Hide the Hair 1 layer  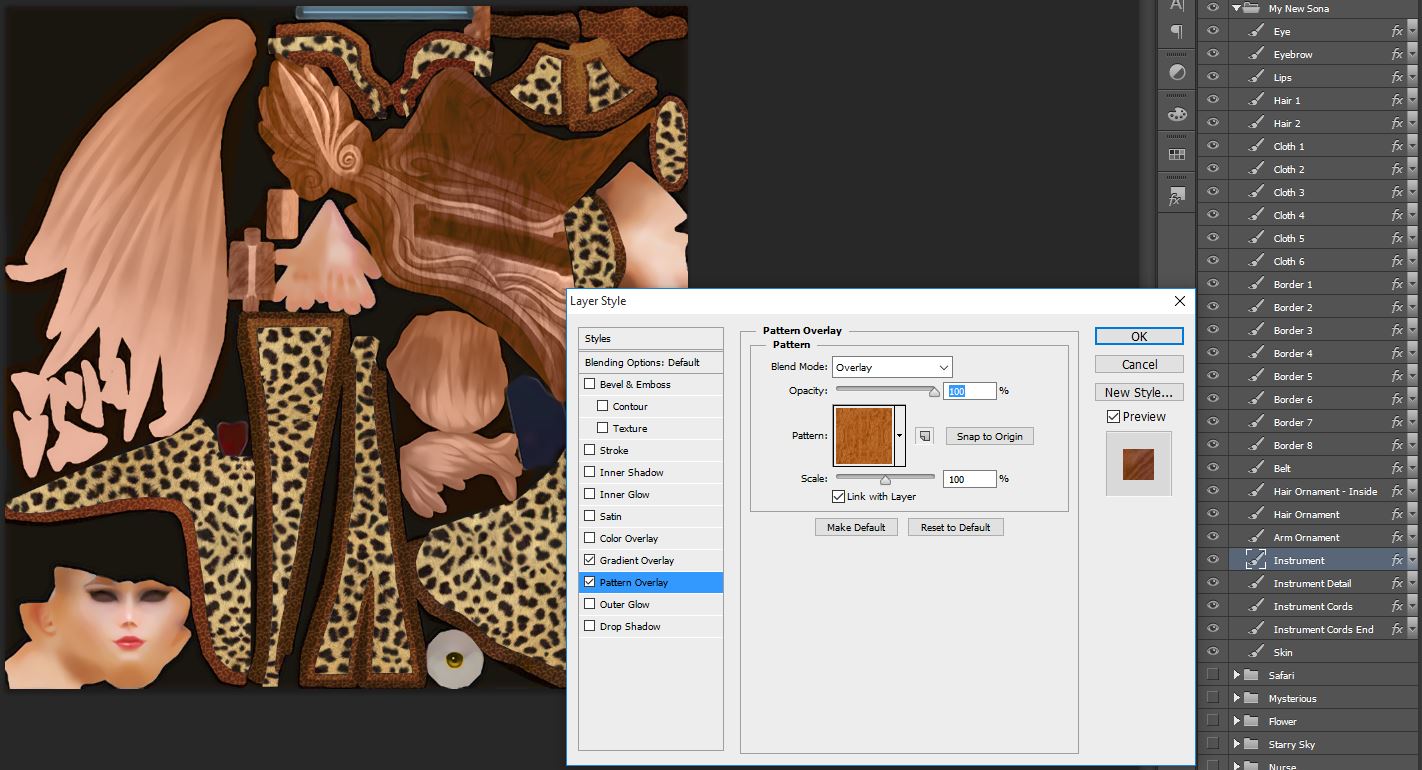click(x=1213, y=100)
